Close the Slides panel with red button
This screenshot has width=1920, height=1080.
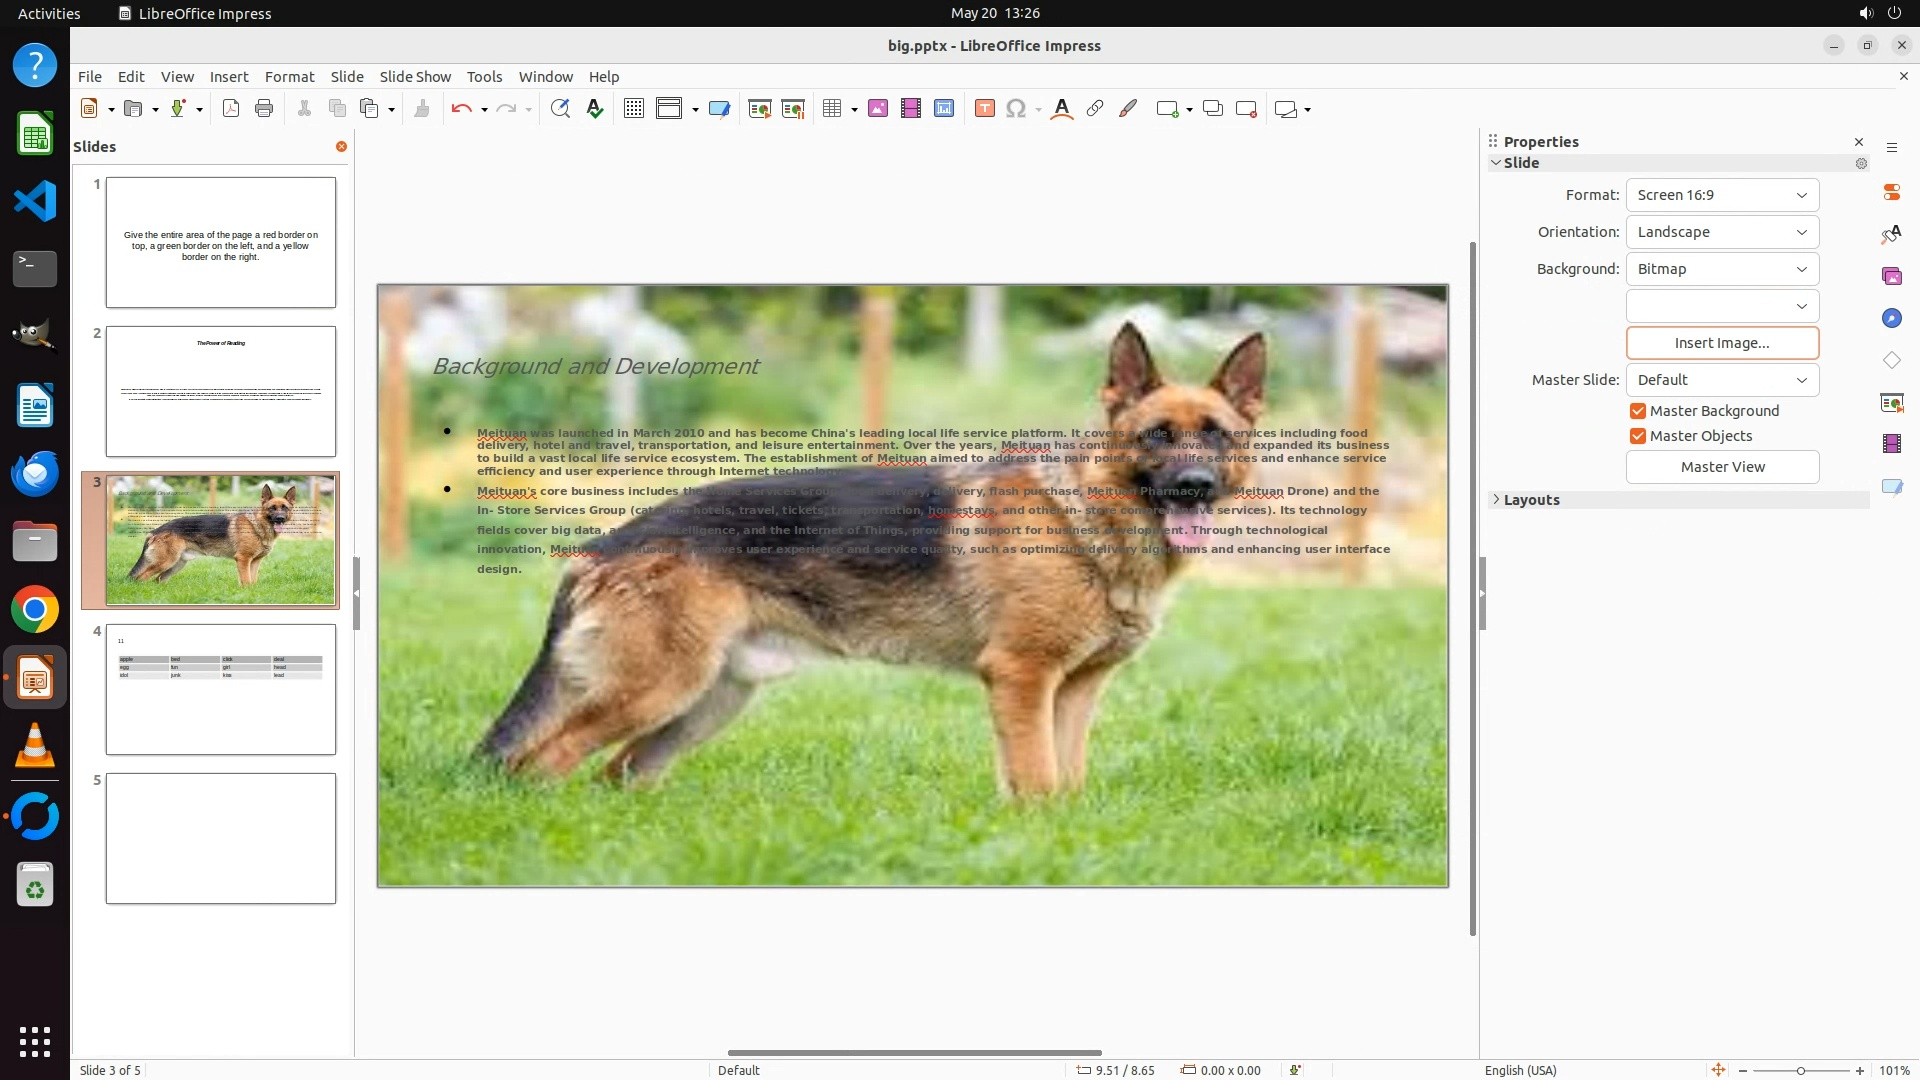tap(341, 147)
